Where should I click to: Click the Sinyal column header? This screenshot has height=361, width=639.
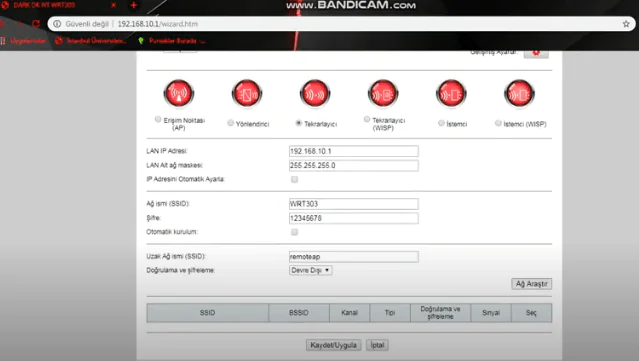point(491,313)
